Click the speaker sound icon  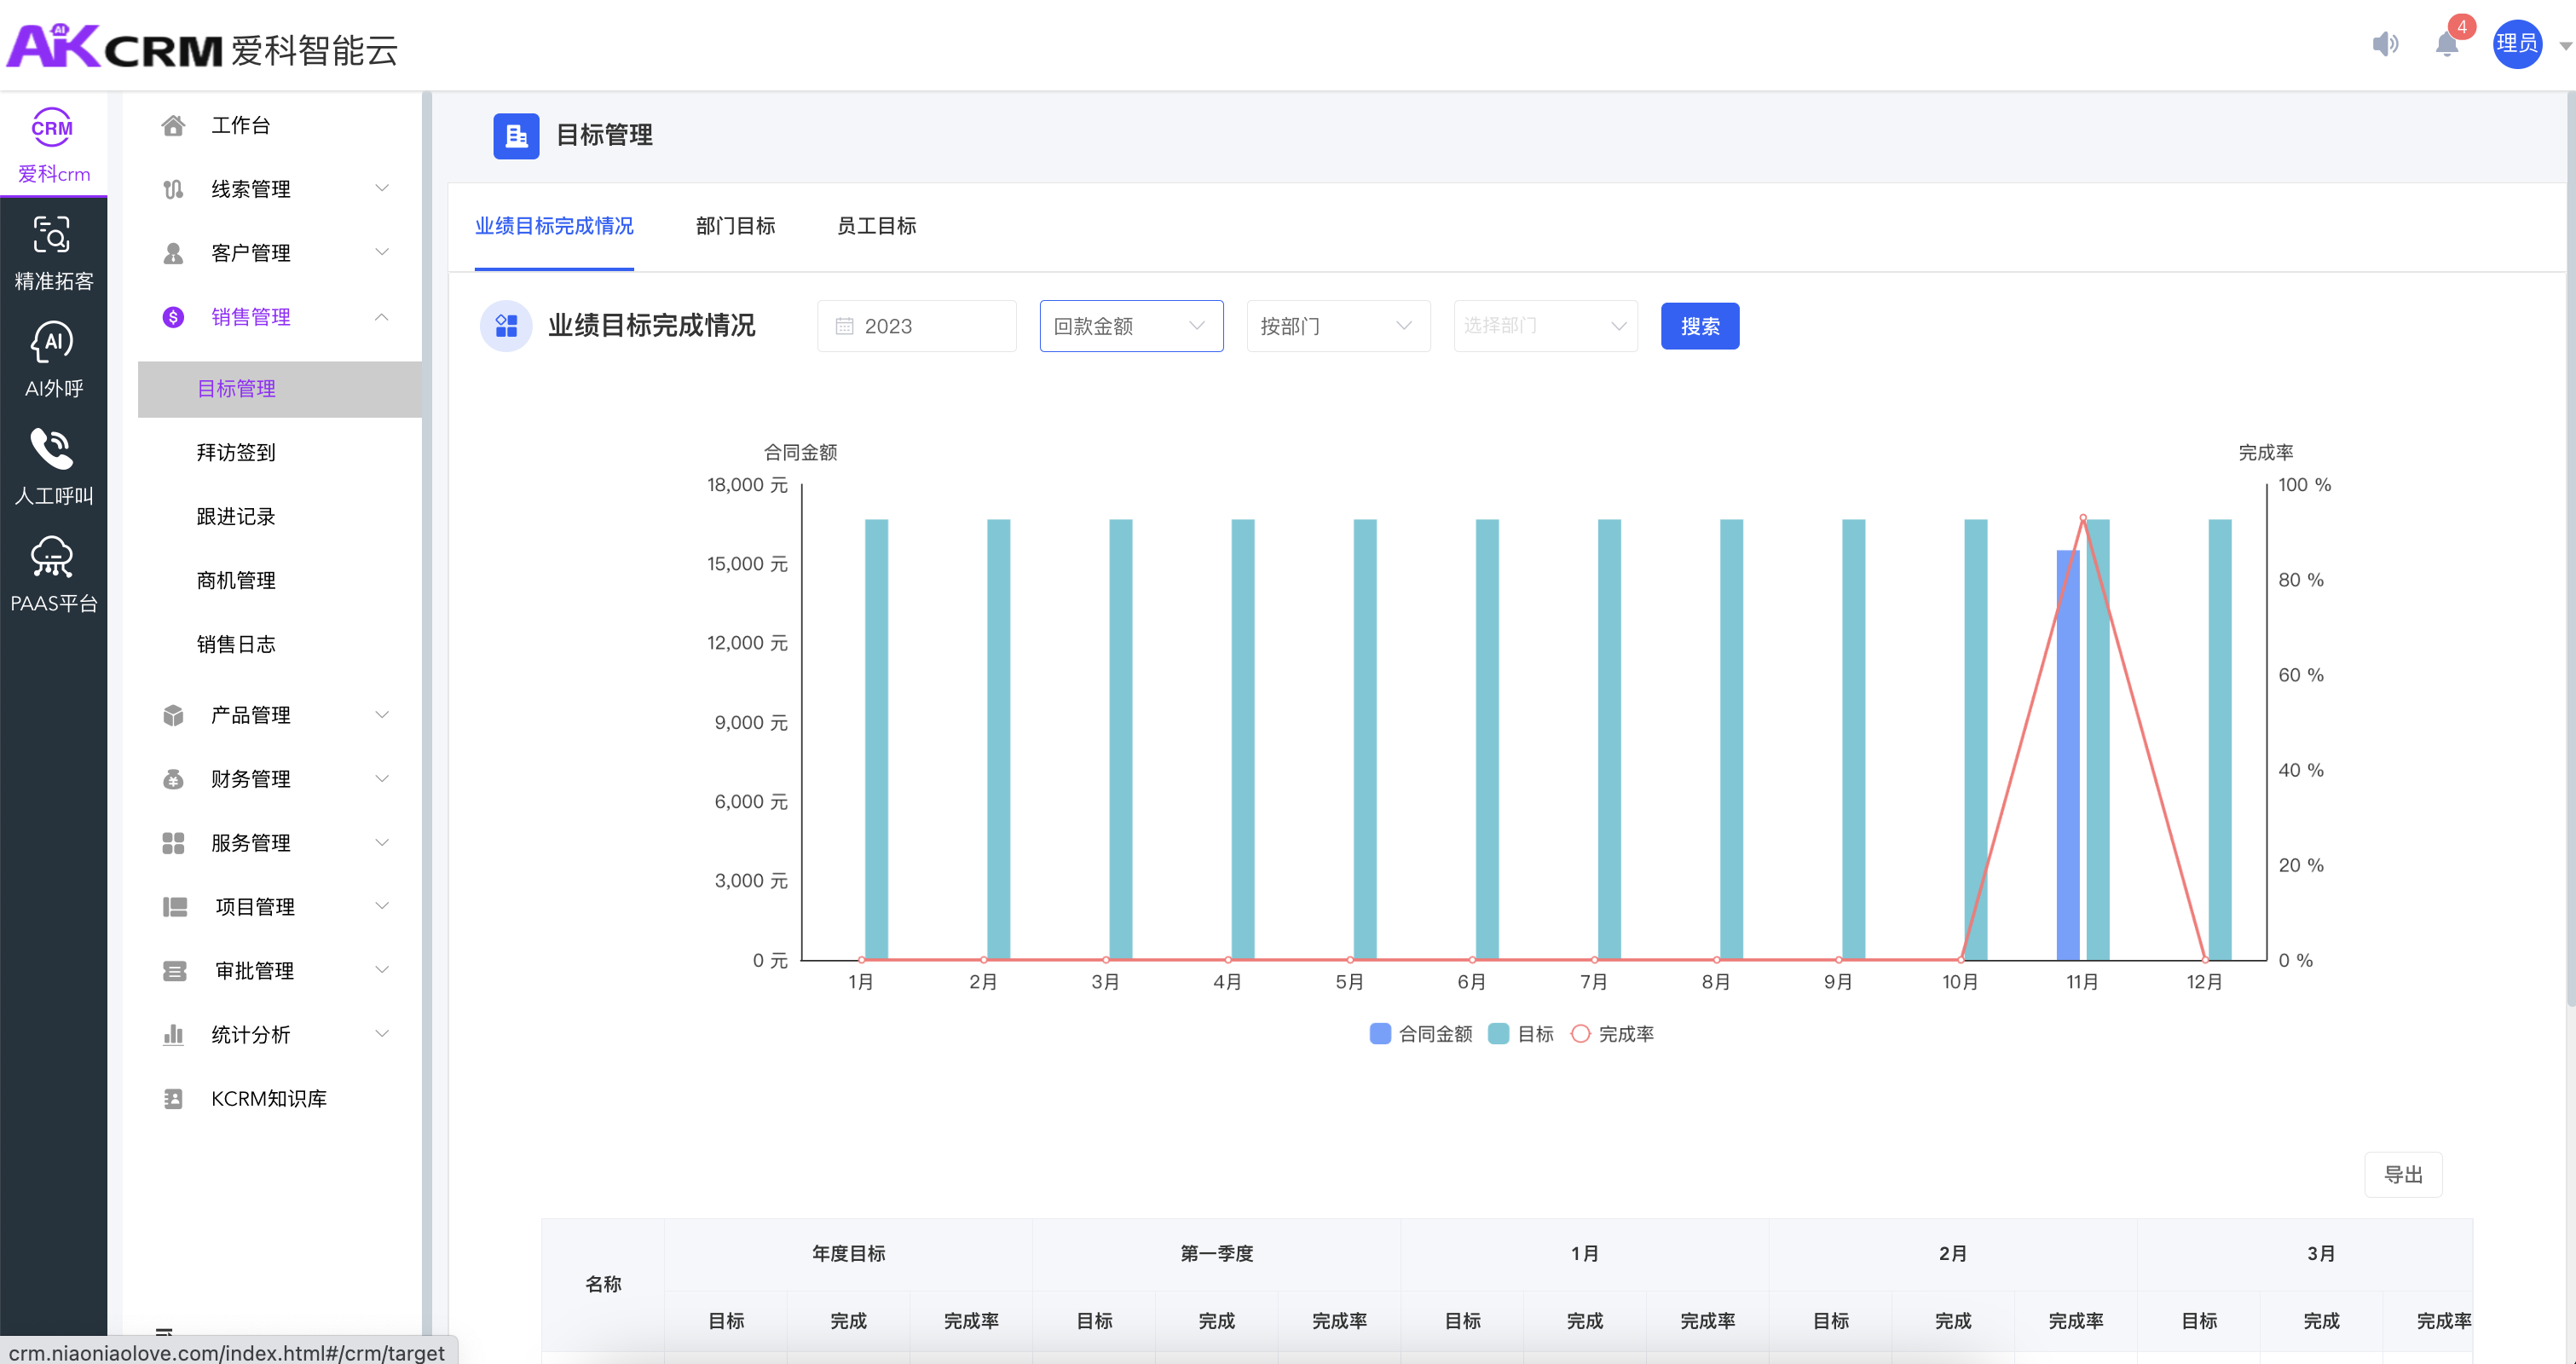pos(2385,44)
